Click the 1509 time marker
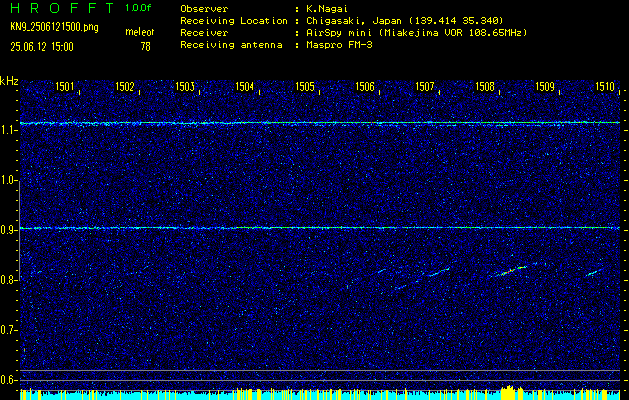 pos(545,86)
